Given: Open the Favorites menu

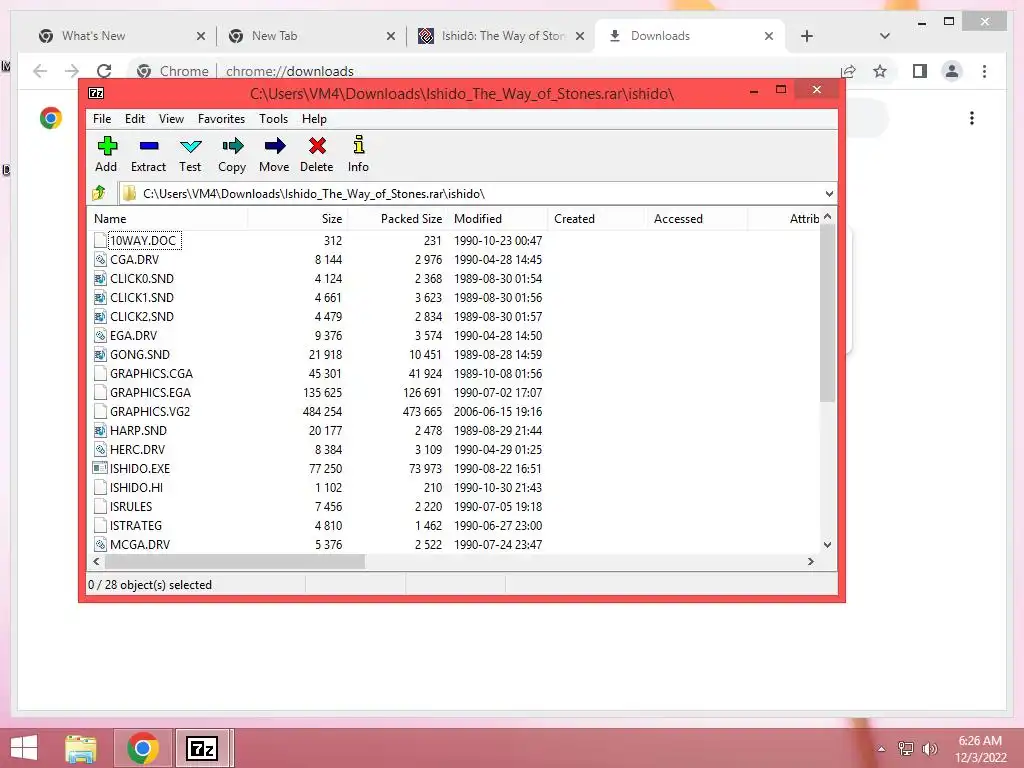Looking at the screenshot, I should click(x=221, y=119).
